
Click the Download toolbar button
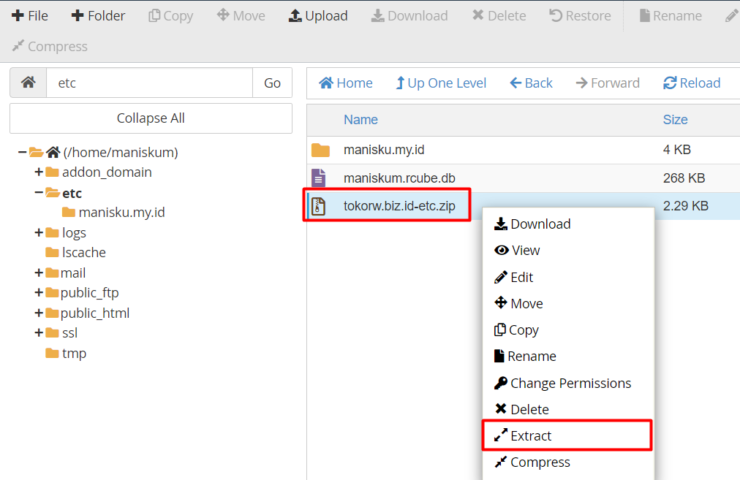[409, 16]
